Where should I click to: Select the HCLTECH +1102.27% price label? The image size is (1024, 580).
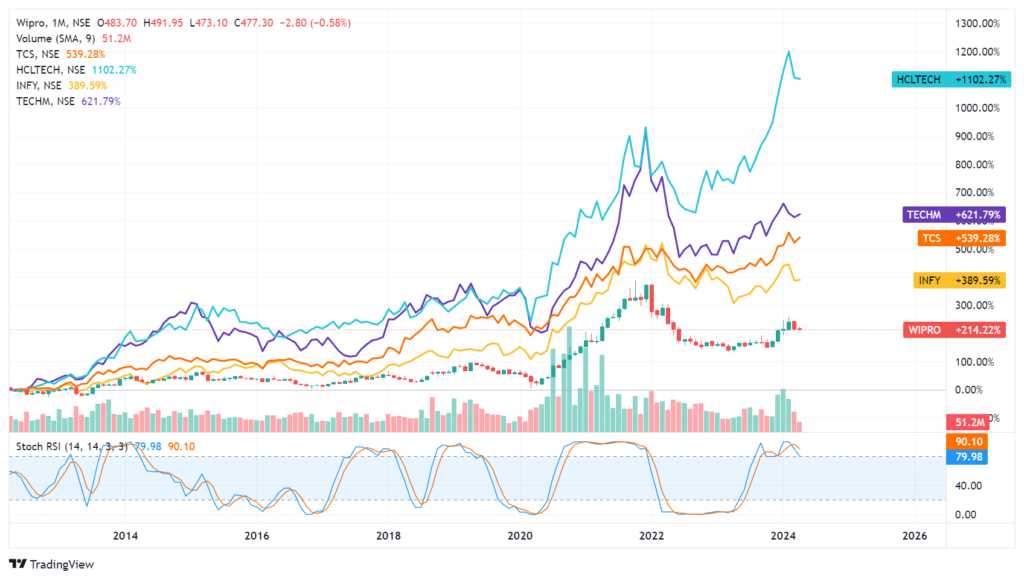click(952, 80)
